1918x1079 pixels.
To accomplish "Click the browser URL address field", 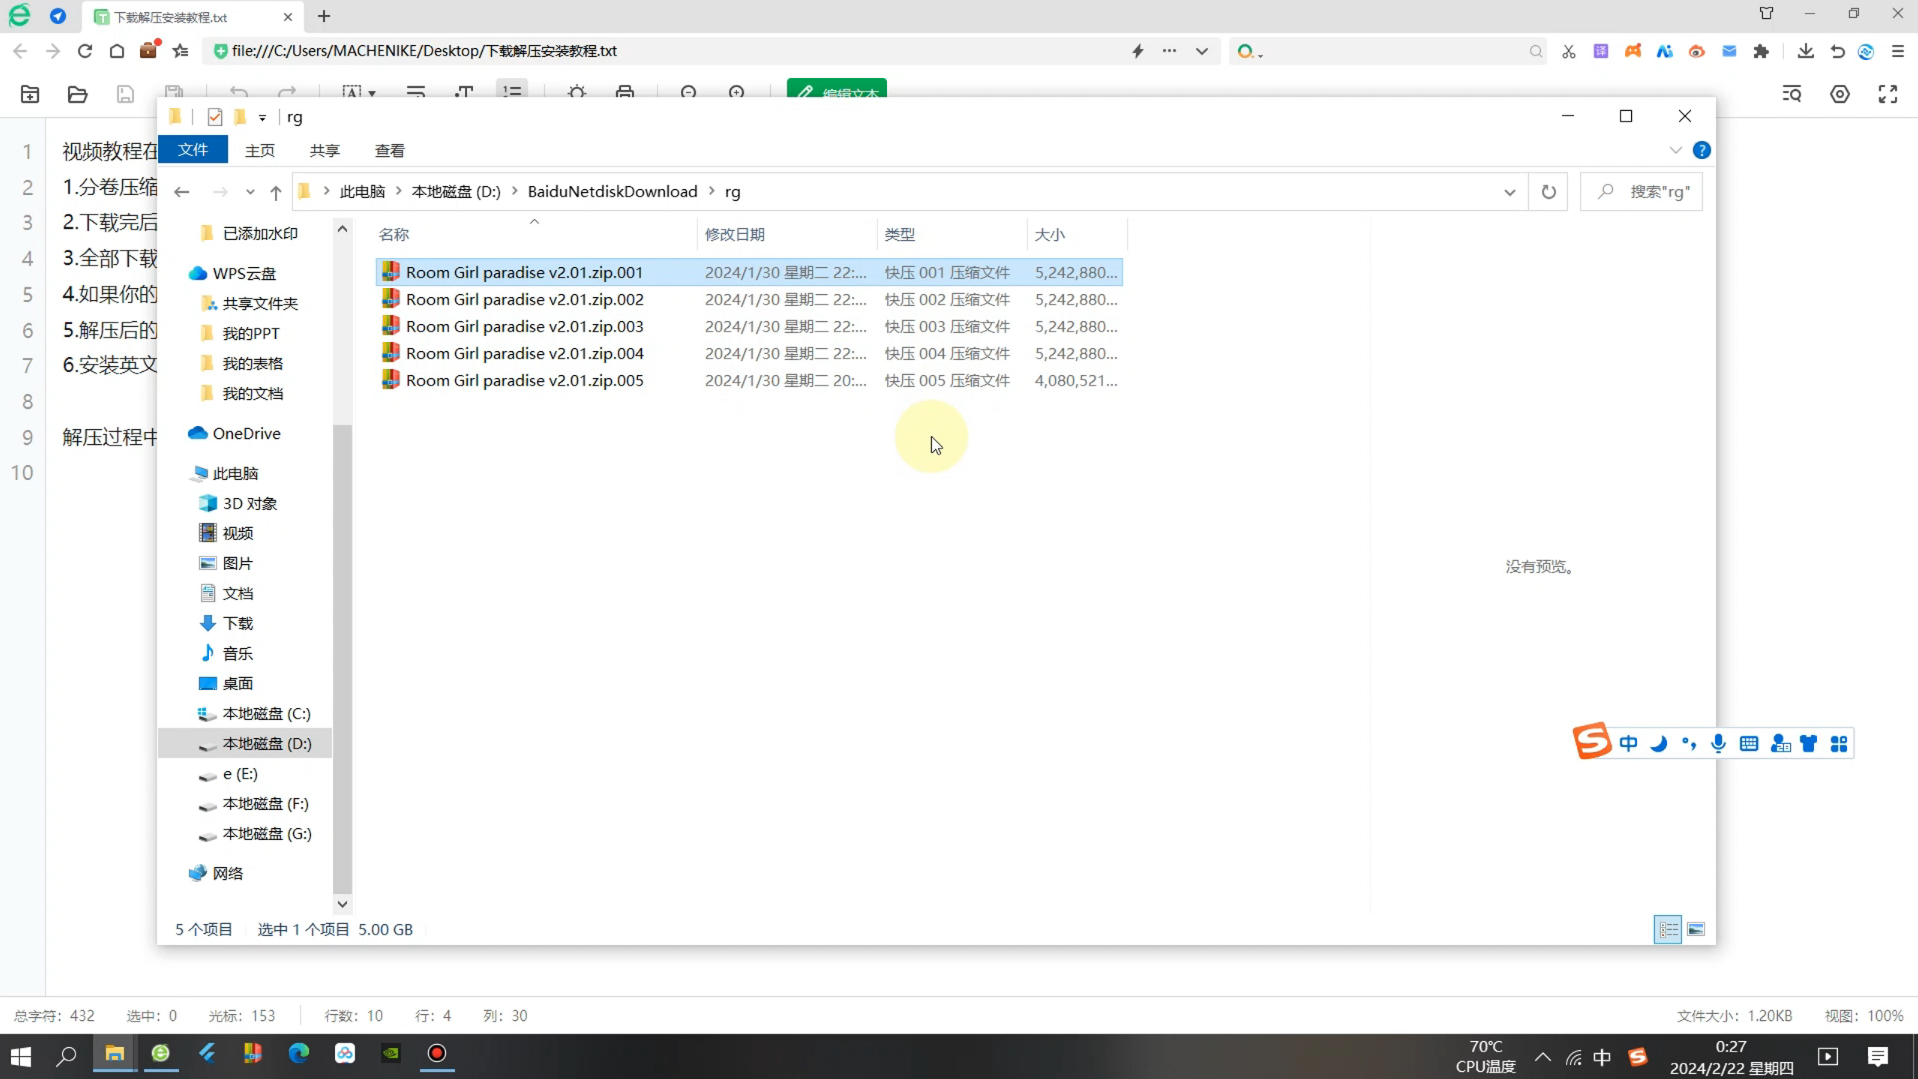I will tap(668, 51).
